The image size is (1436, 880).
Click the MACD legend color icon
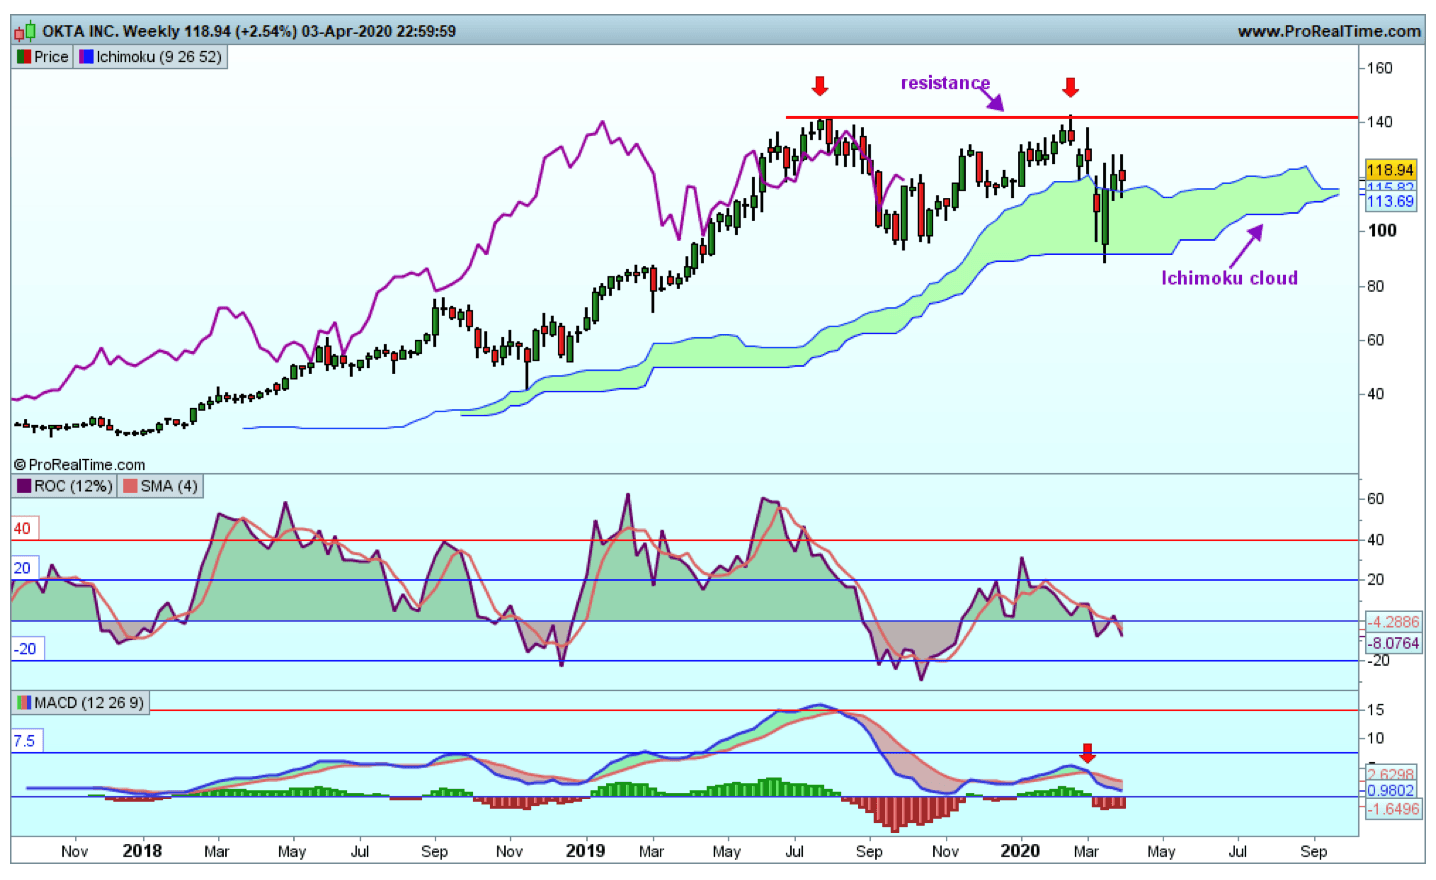pos(24,703)
